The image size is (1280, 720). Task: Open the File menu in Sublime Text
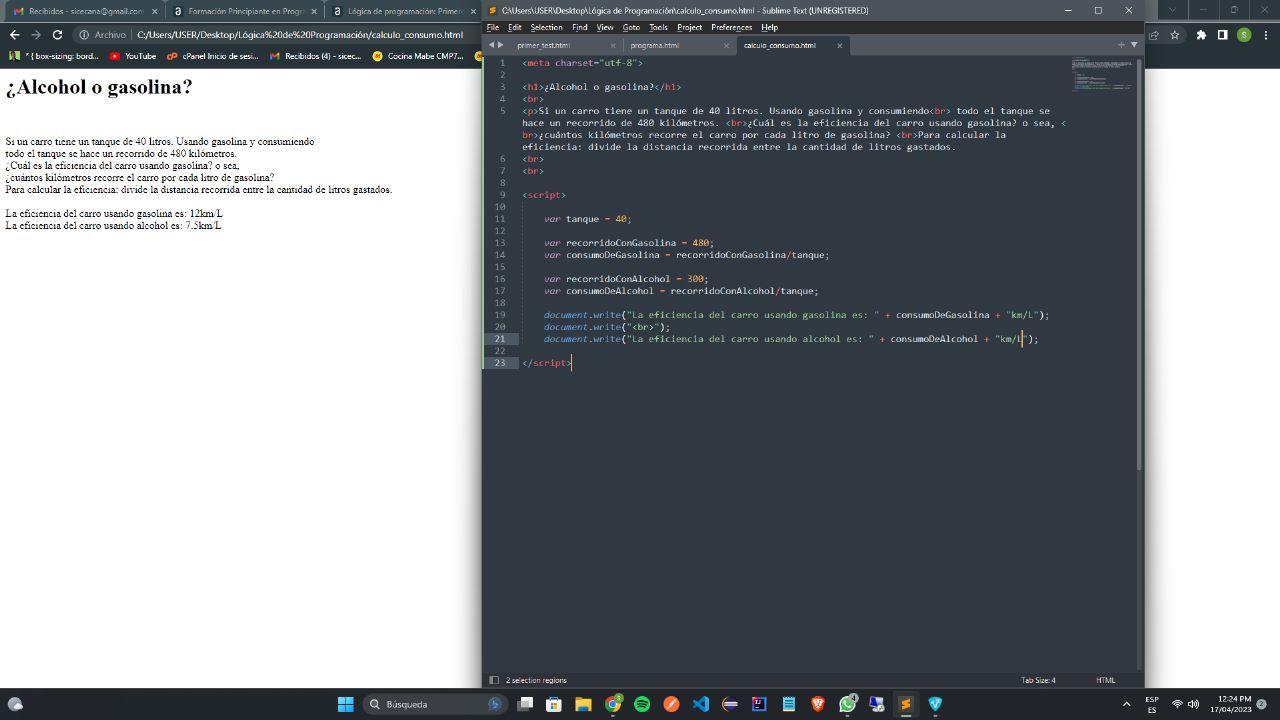(x=492, y=27)
